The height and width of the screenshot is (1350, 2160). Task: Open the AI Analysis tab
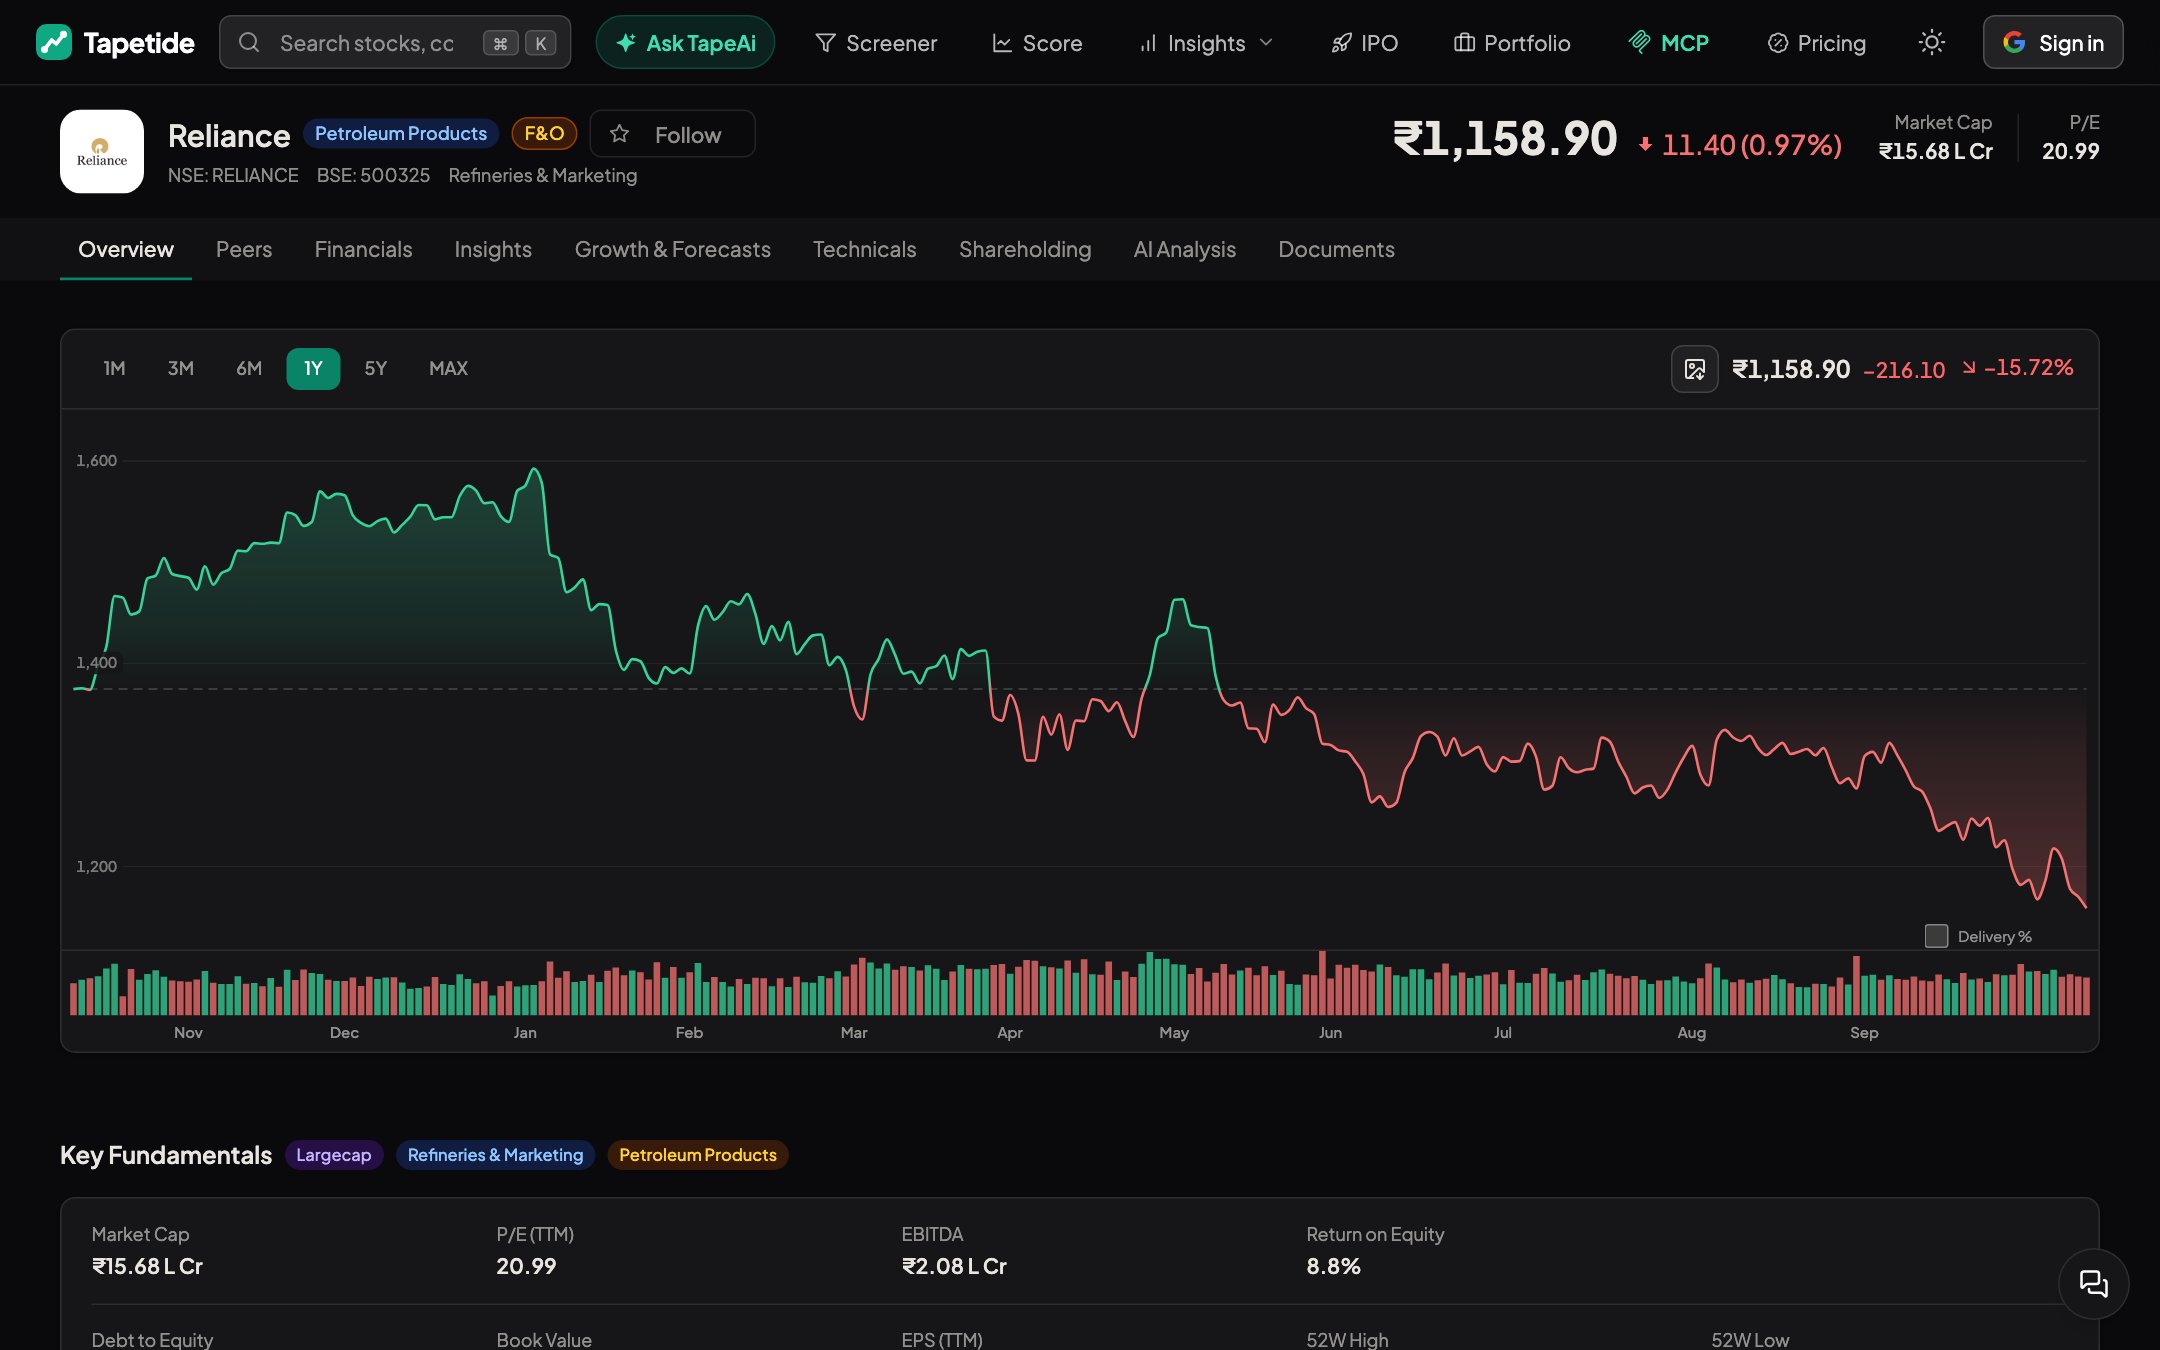(1184, 249)
